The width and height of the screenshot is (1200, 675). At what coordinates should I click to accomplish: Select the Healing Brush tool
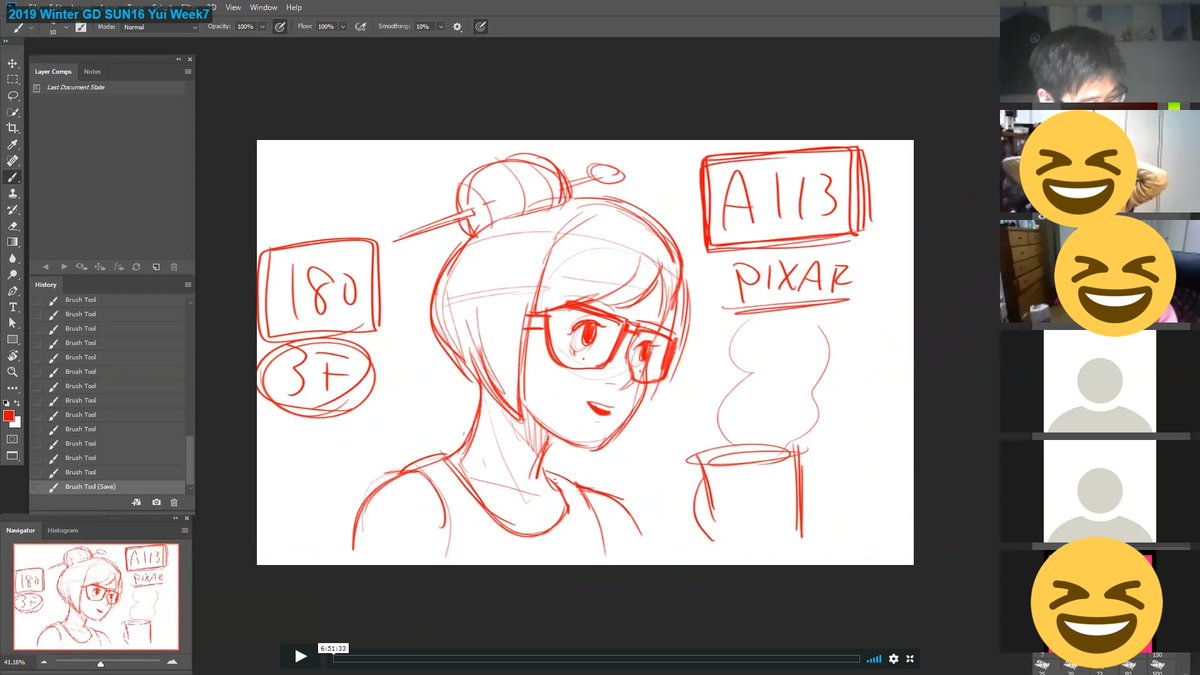coord(13,160)
